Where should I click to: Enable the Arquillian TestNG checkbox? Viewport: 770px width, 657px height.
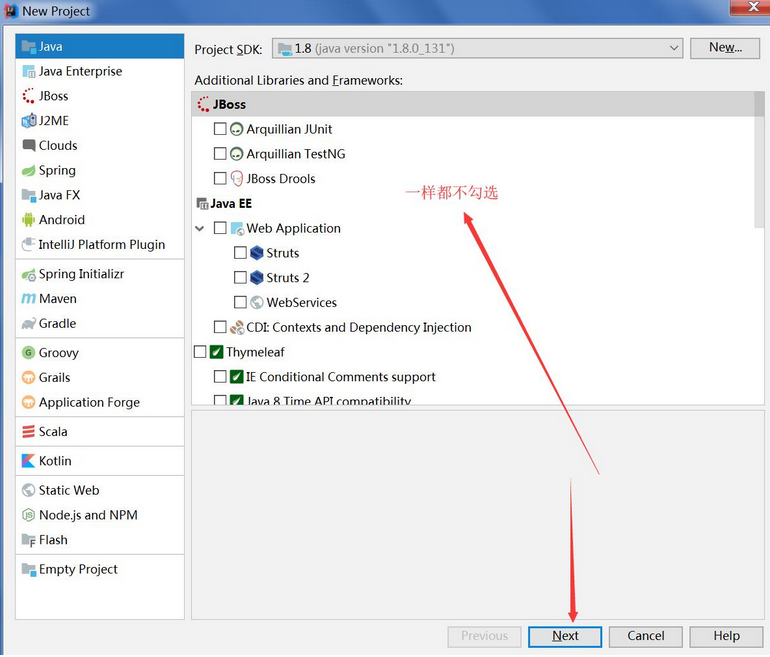pos(220,154)
